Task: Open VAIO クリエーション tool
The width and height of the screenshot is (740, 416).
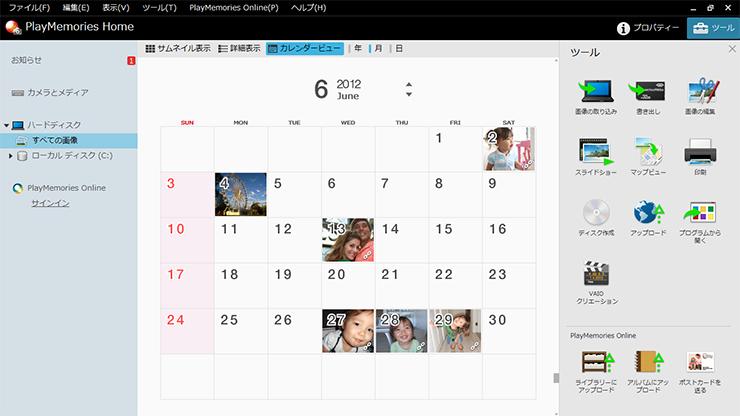Action: pyautogui.click(x=596, y=274)
